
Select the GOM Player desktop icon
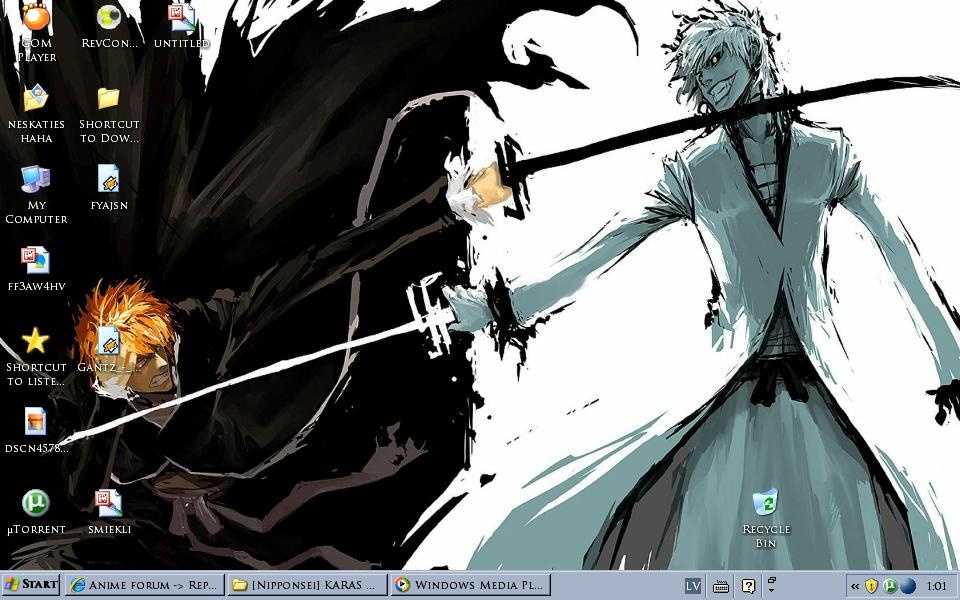point(36,17)
